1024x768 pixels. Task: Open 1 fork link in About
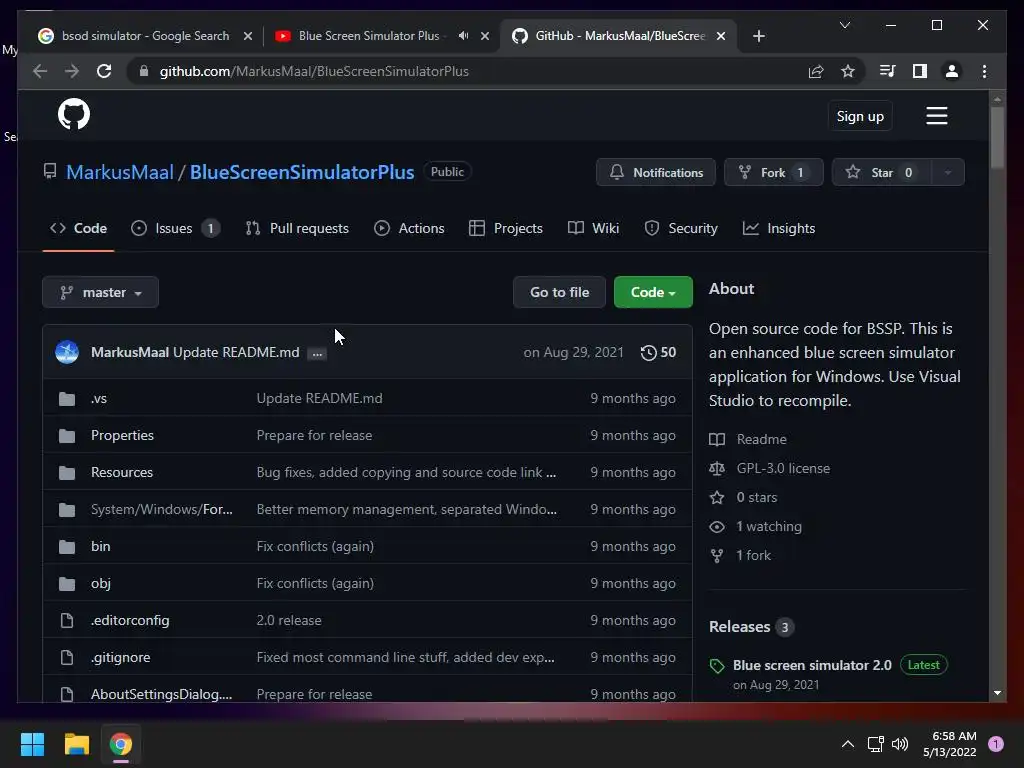(754, 556)
